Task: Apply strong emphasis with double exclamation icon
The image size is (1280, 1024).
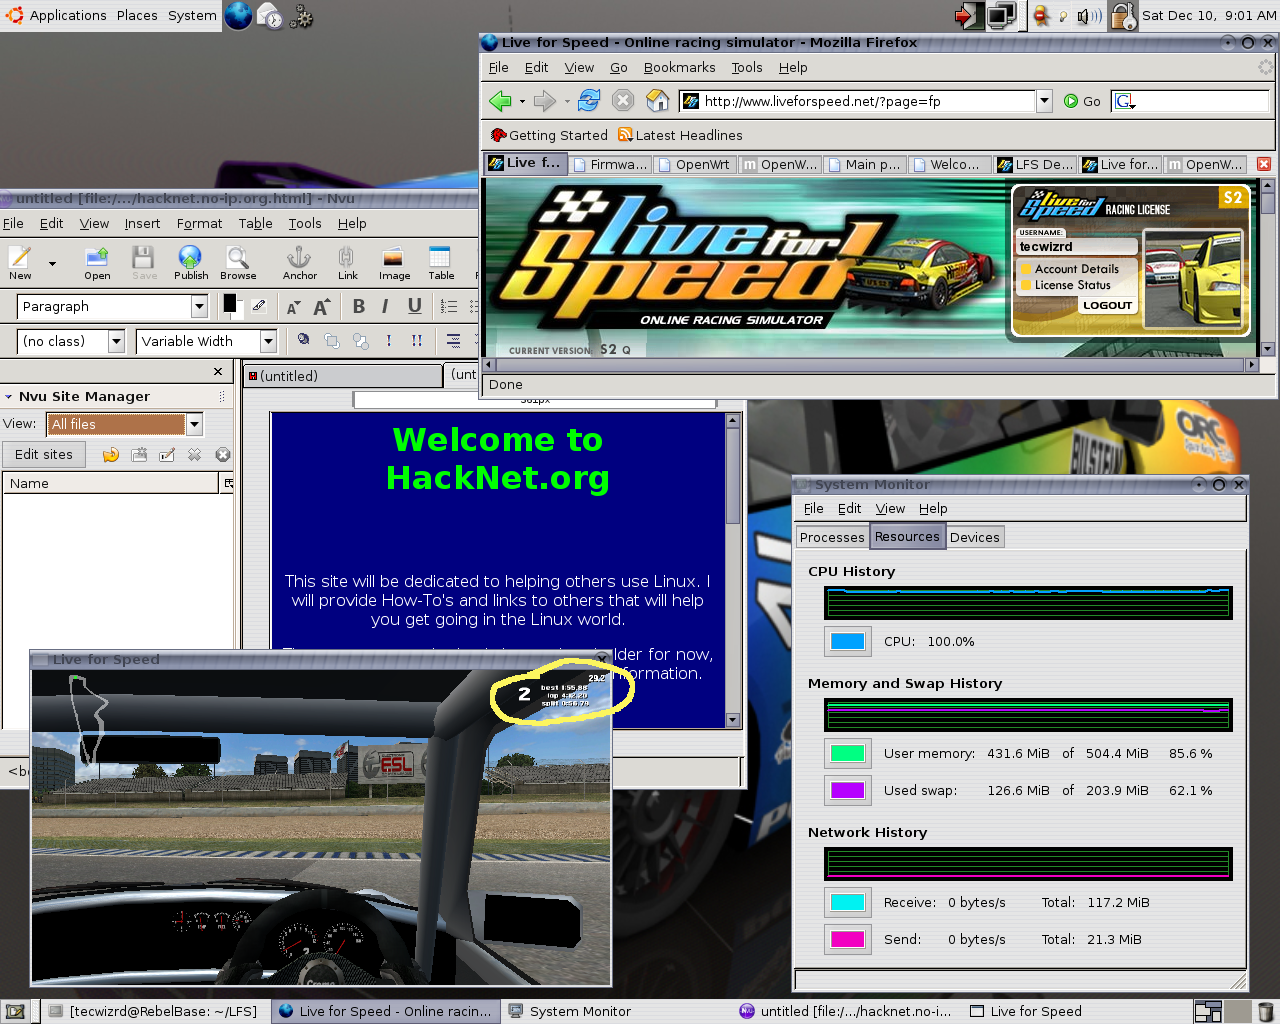Action: [417, 341]
